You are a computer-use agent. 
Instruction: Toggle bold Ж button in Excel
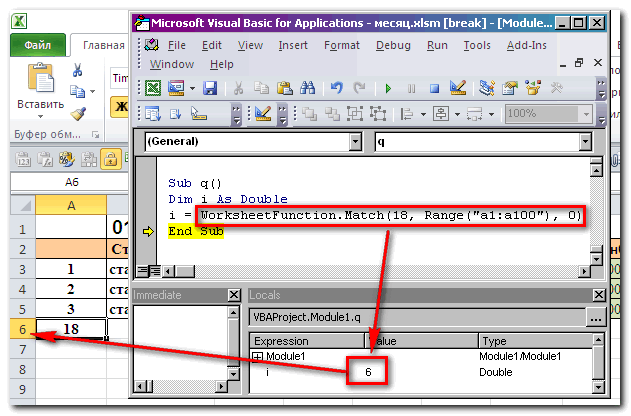click(120, 107)
